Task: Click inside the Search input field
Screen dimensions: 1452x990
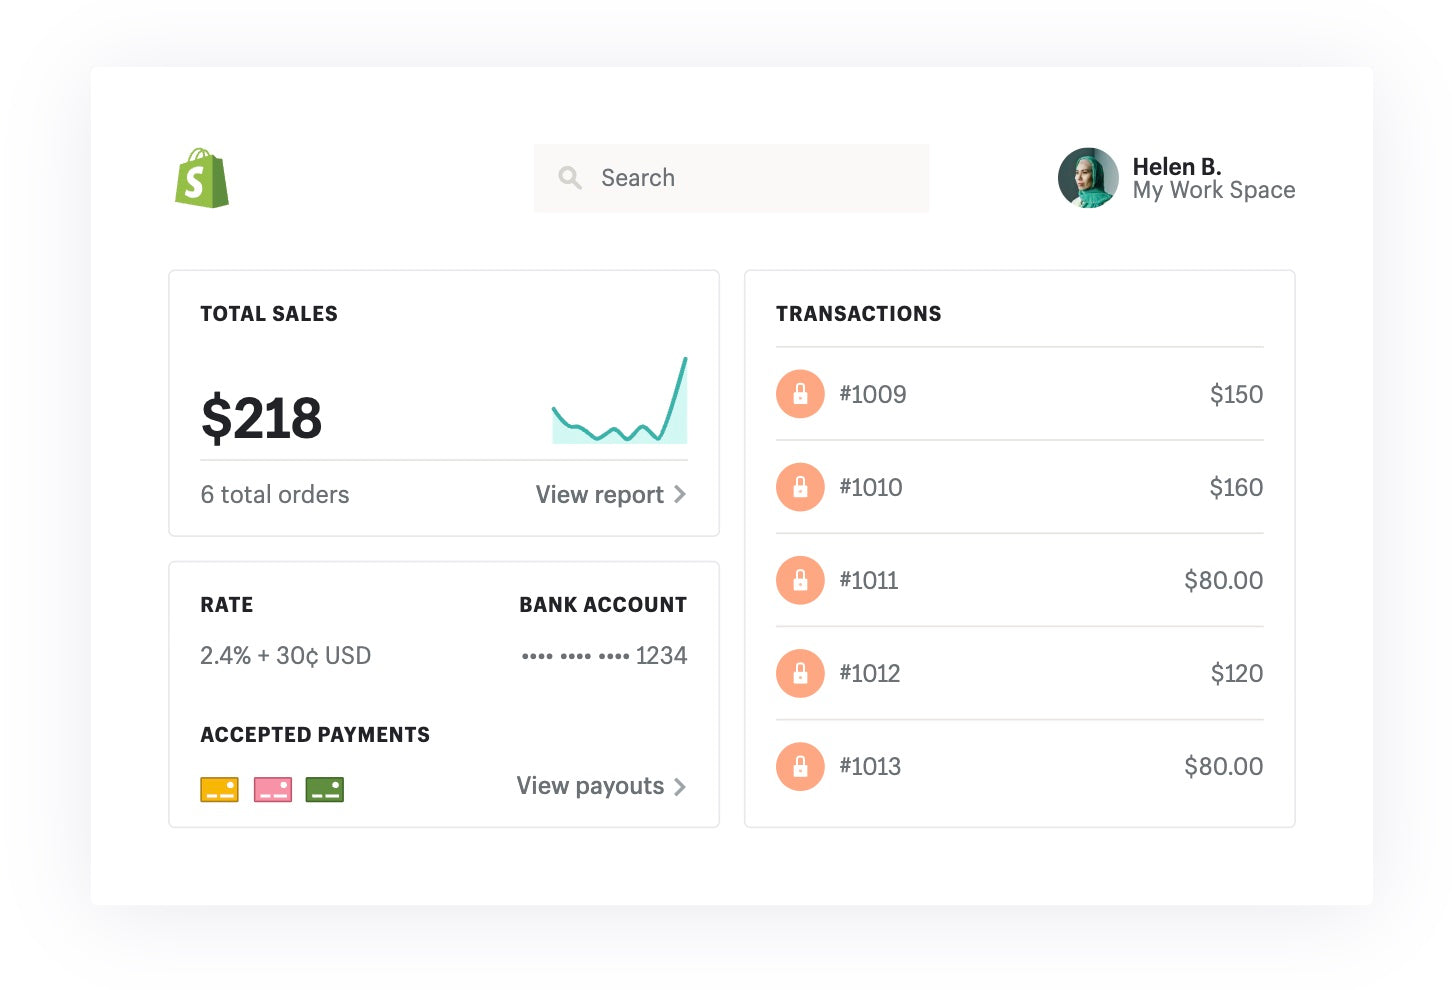Action: pos(730,177)
